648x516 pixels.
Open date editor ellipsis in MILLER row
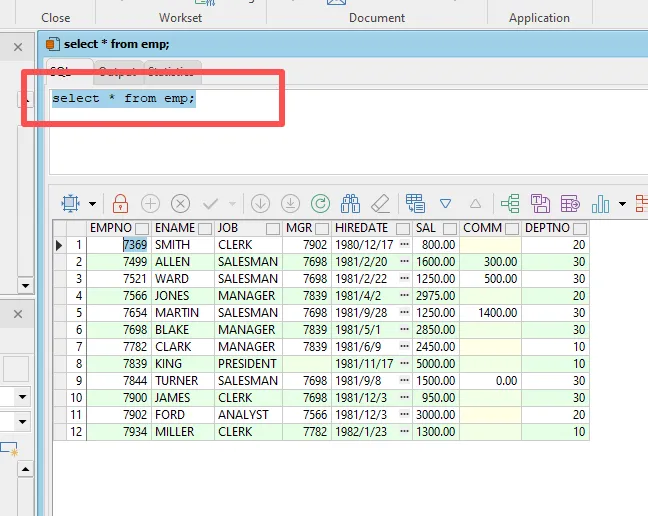pos(405,431)
